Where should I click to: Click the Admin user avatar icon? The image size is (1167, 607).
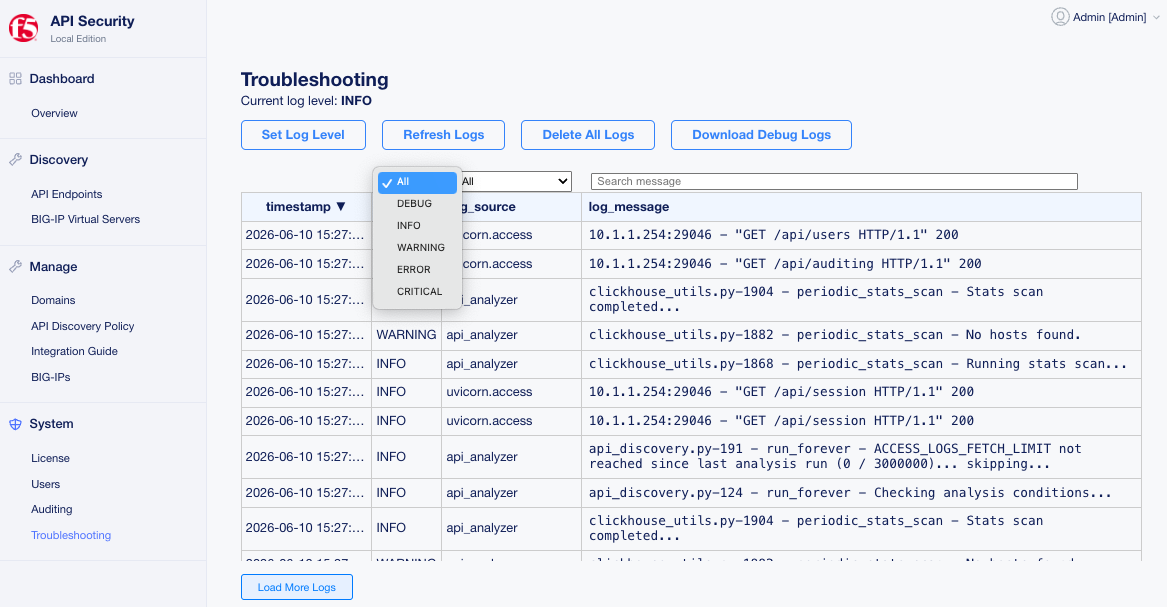pos(1060,16)
